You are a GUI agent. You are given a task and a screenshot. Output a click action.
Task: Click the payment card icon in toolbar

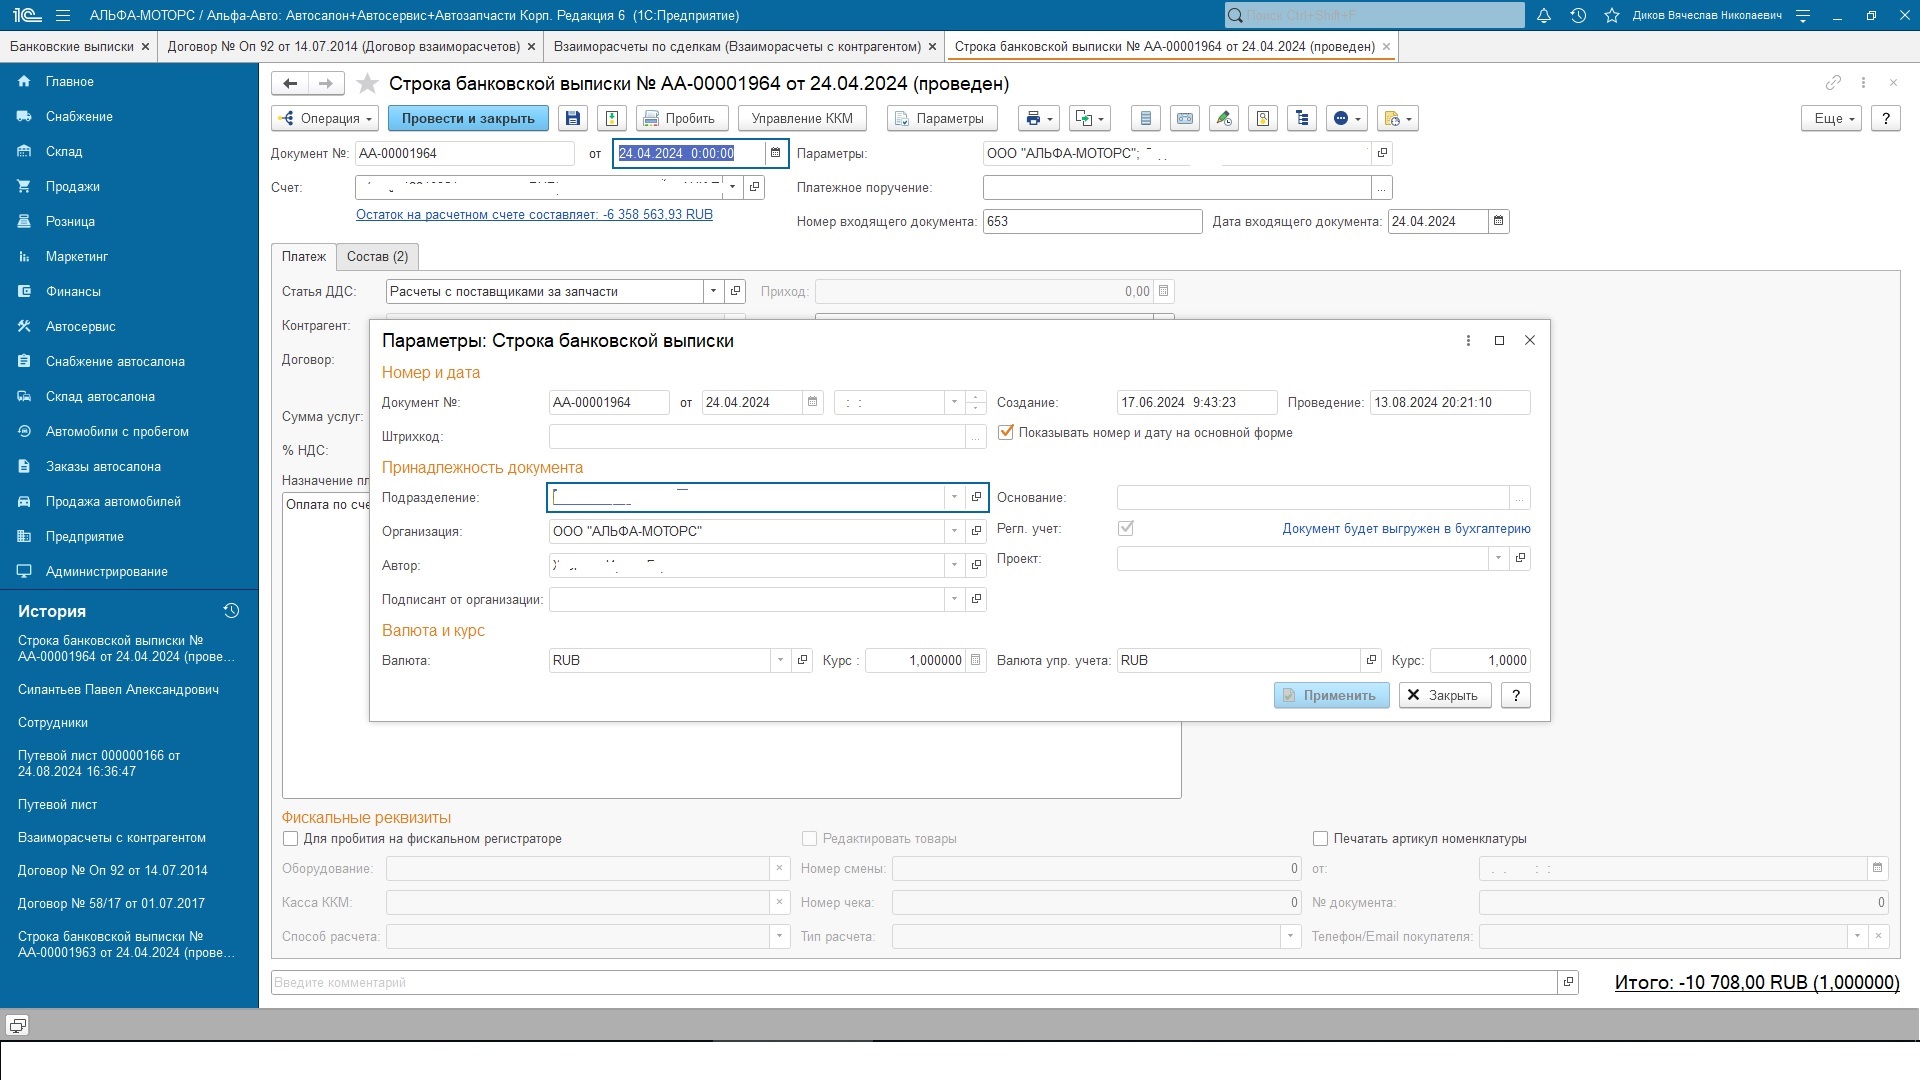click(x=1185, y=118)
